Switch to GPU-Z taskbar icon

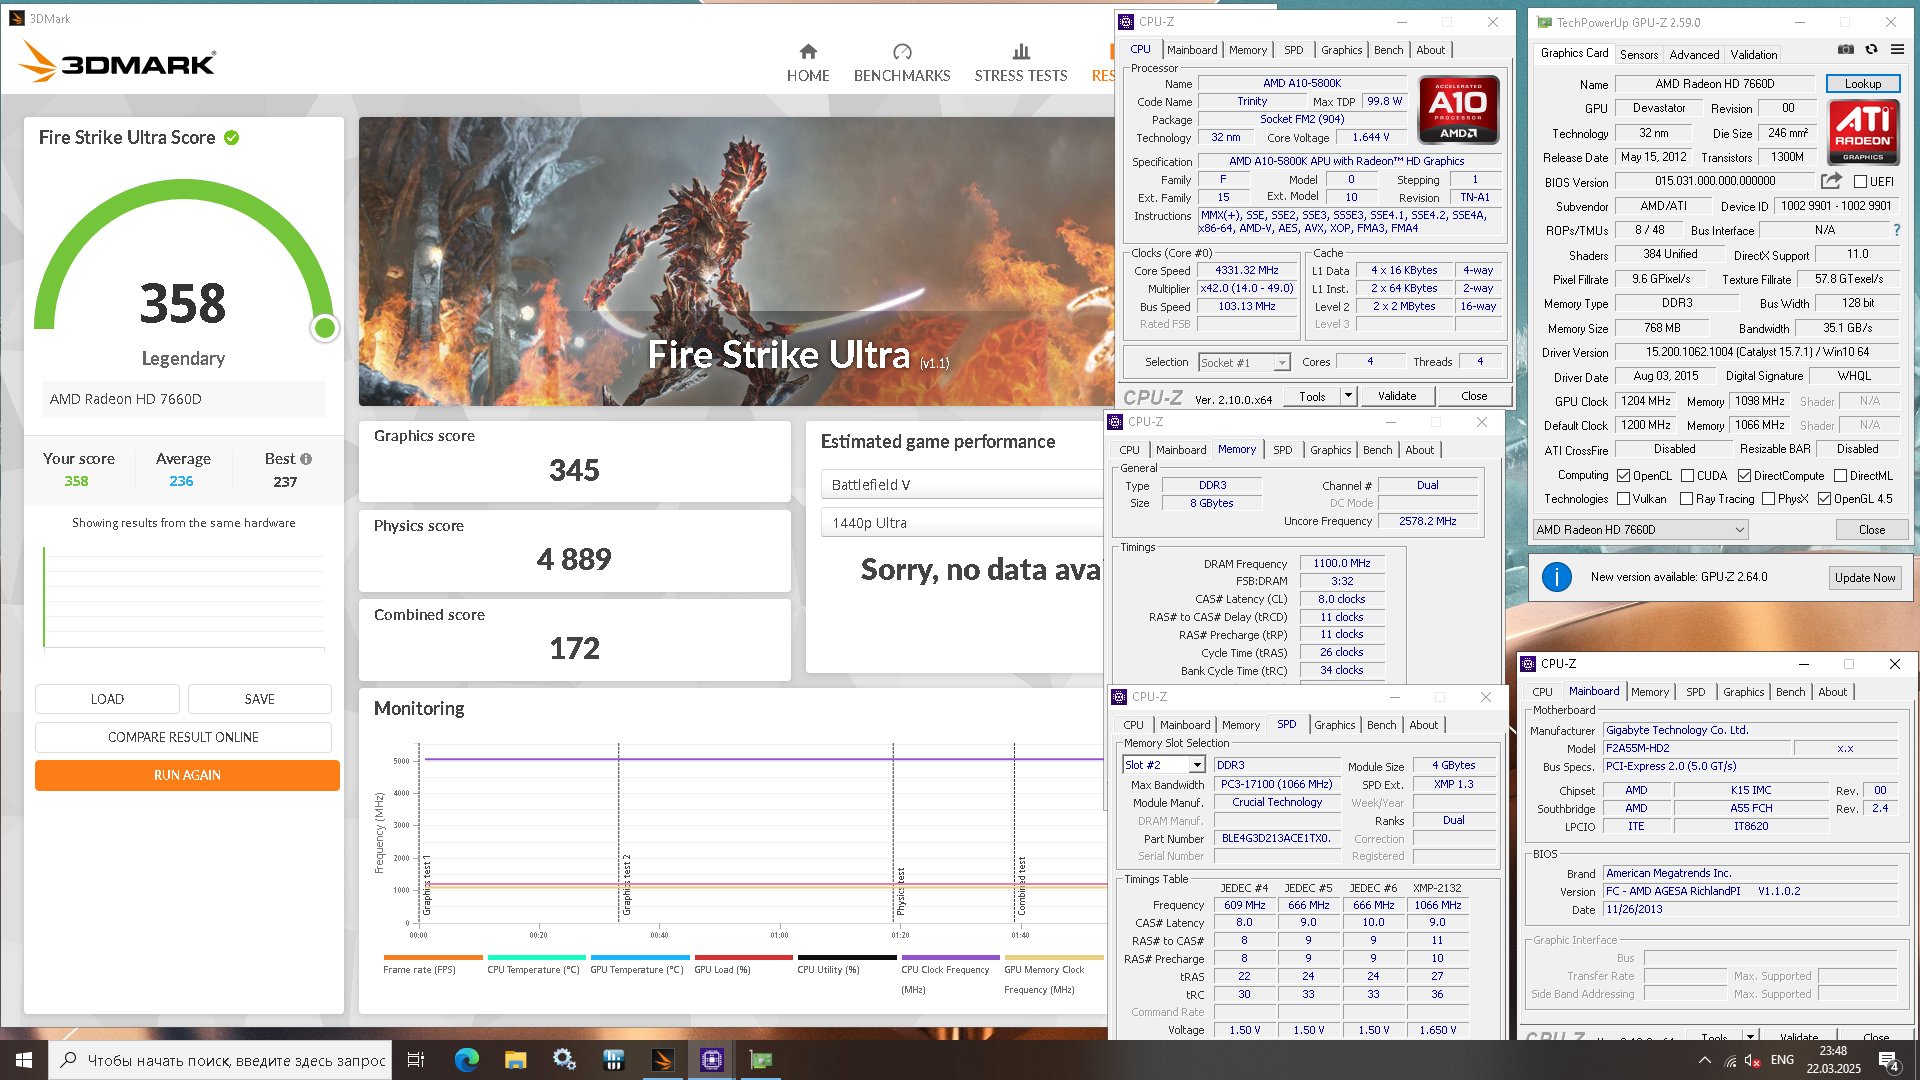pos(761,1060)
